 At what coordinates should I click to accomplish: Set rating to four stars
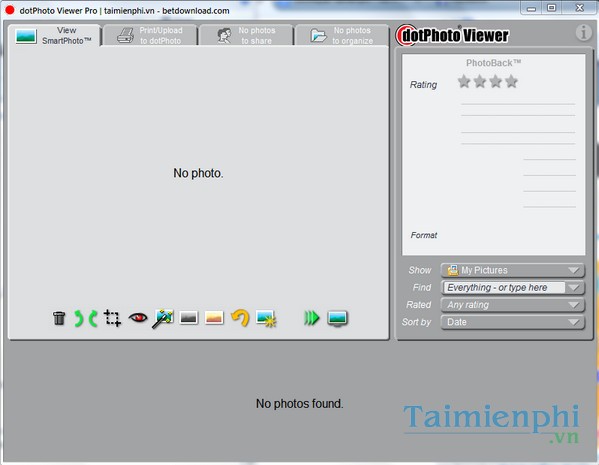click(x=511, y=81)
